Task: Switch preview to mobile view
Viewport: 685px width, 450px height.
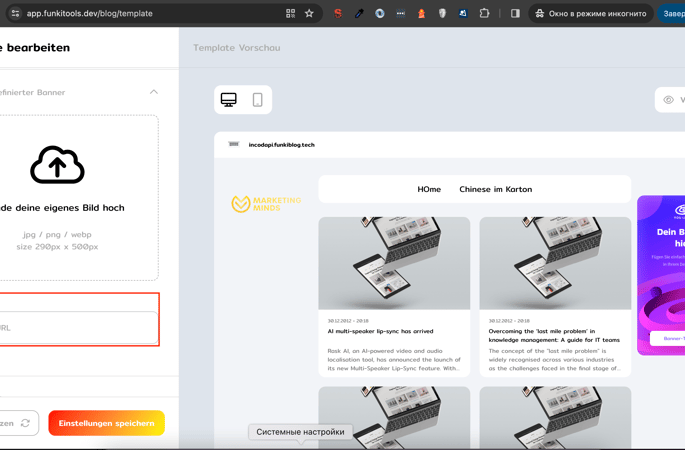Action: (257, 100)
